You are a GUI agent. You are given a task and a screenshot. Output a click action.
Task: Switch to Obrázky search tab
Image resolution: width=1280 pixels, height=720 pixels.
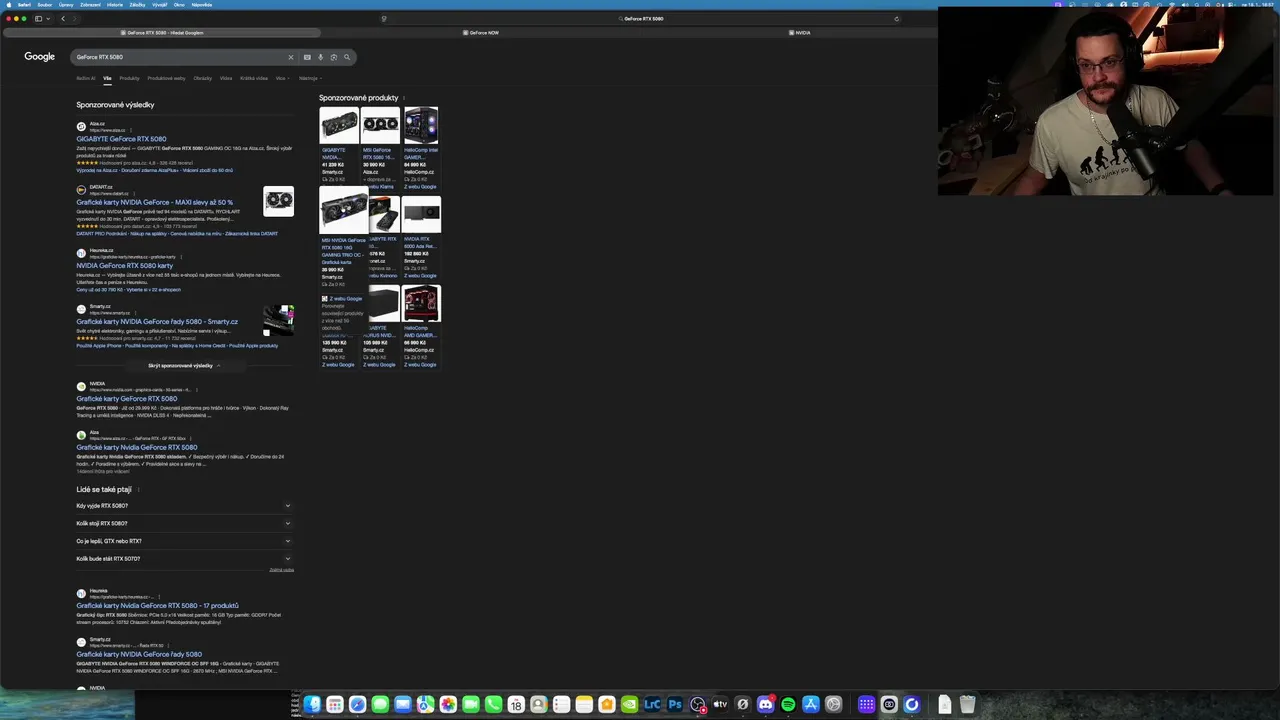click(x=203, y=78)
